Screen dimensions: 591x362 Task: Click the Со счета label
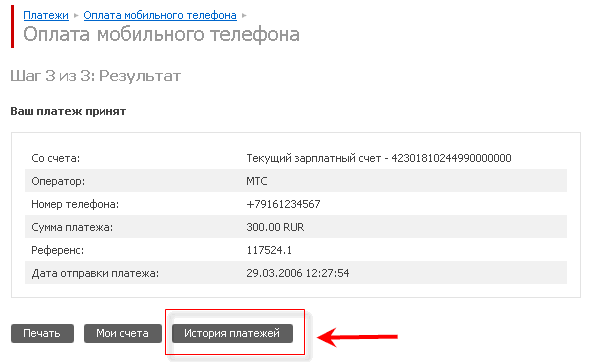(55, 158)
